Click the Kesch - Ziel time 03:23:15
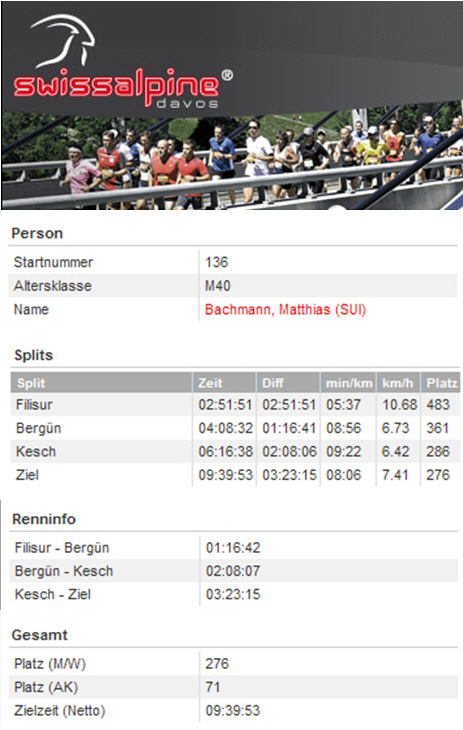 (x=233, y=594)
